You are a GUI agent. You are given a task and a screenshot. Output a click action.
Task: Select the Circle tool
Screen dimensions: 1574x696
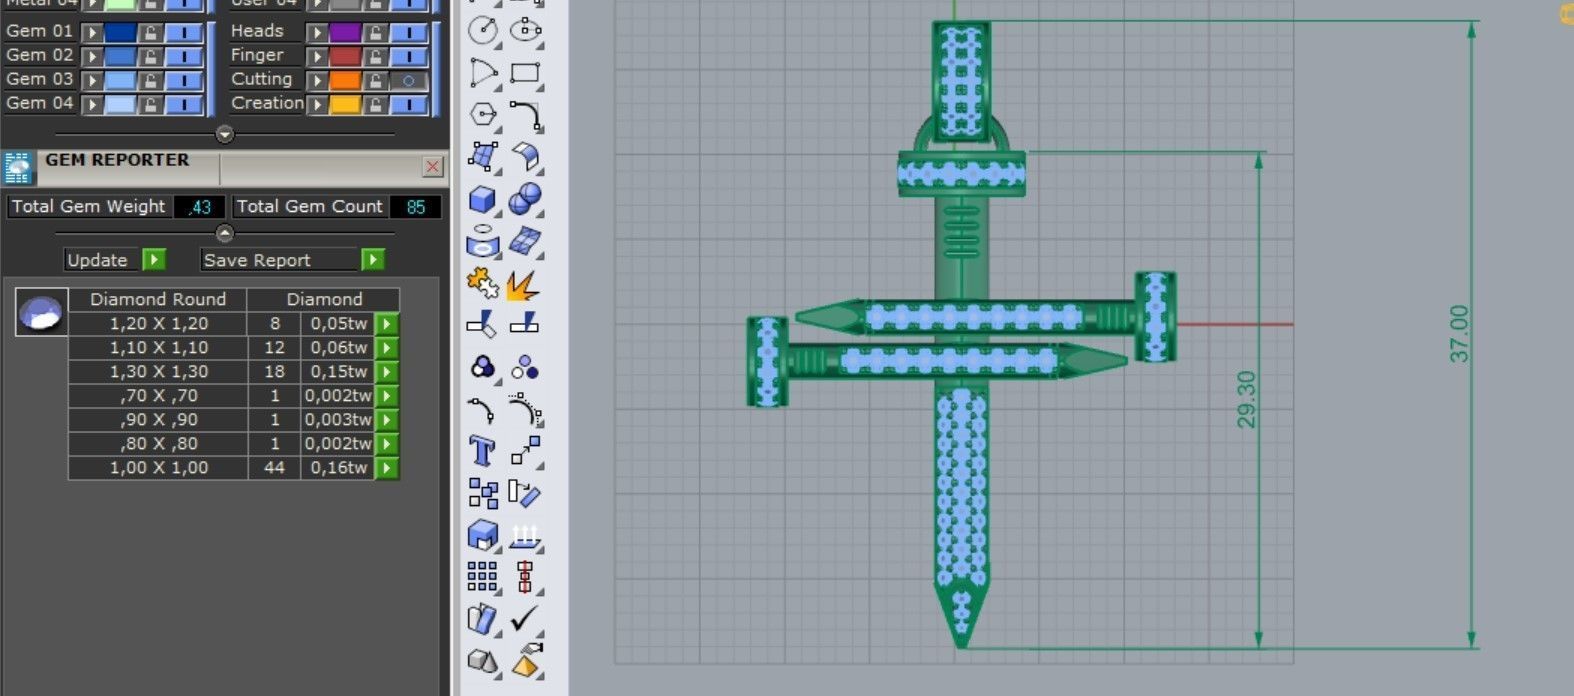(x=483, y=30)
